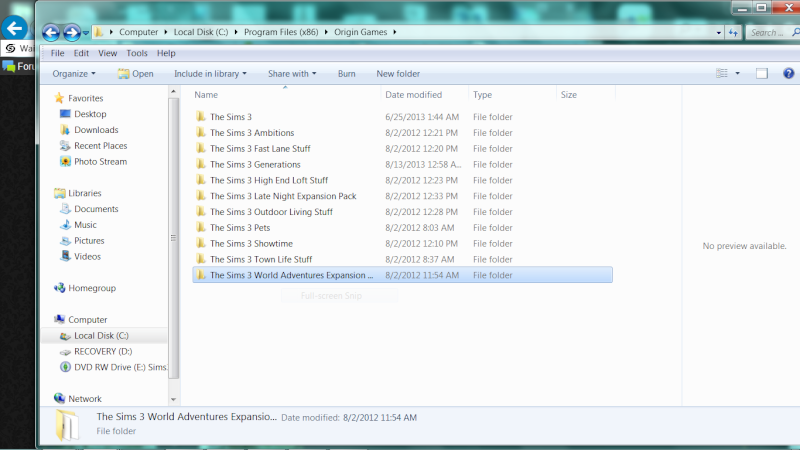The image size is (800, 450).
Task: Open the File menu
Action: (x=57, y=53)
